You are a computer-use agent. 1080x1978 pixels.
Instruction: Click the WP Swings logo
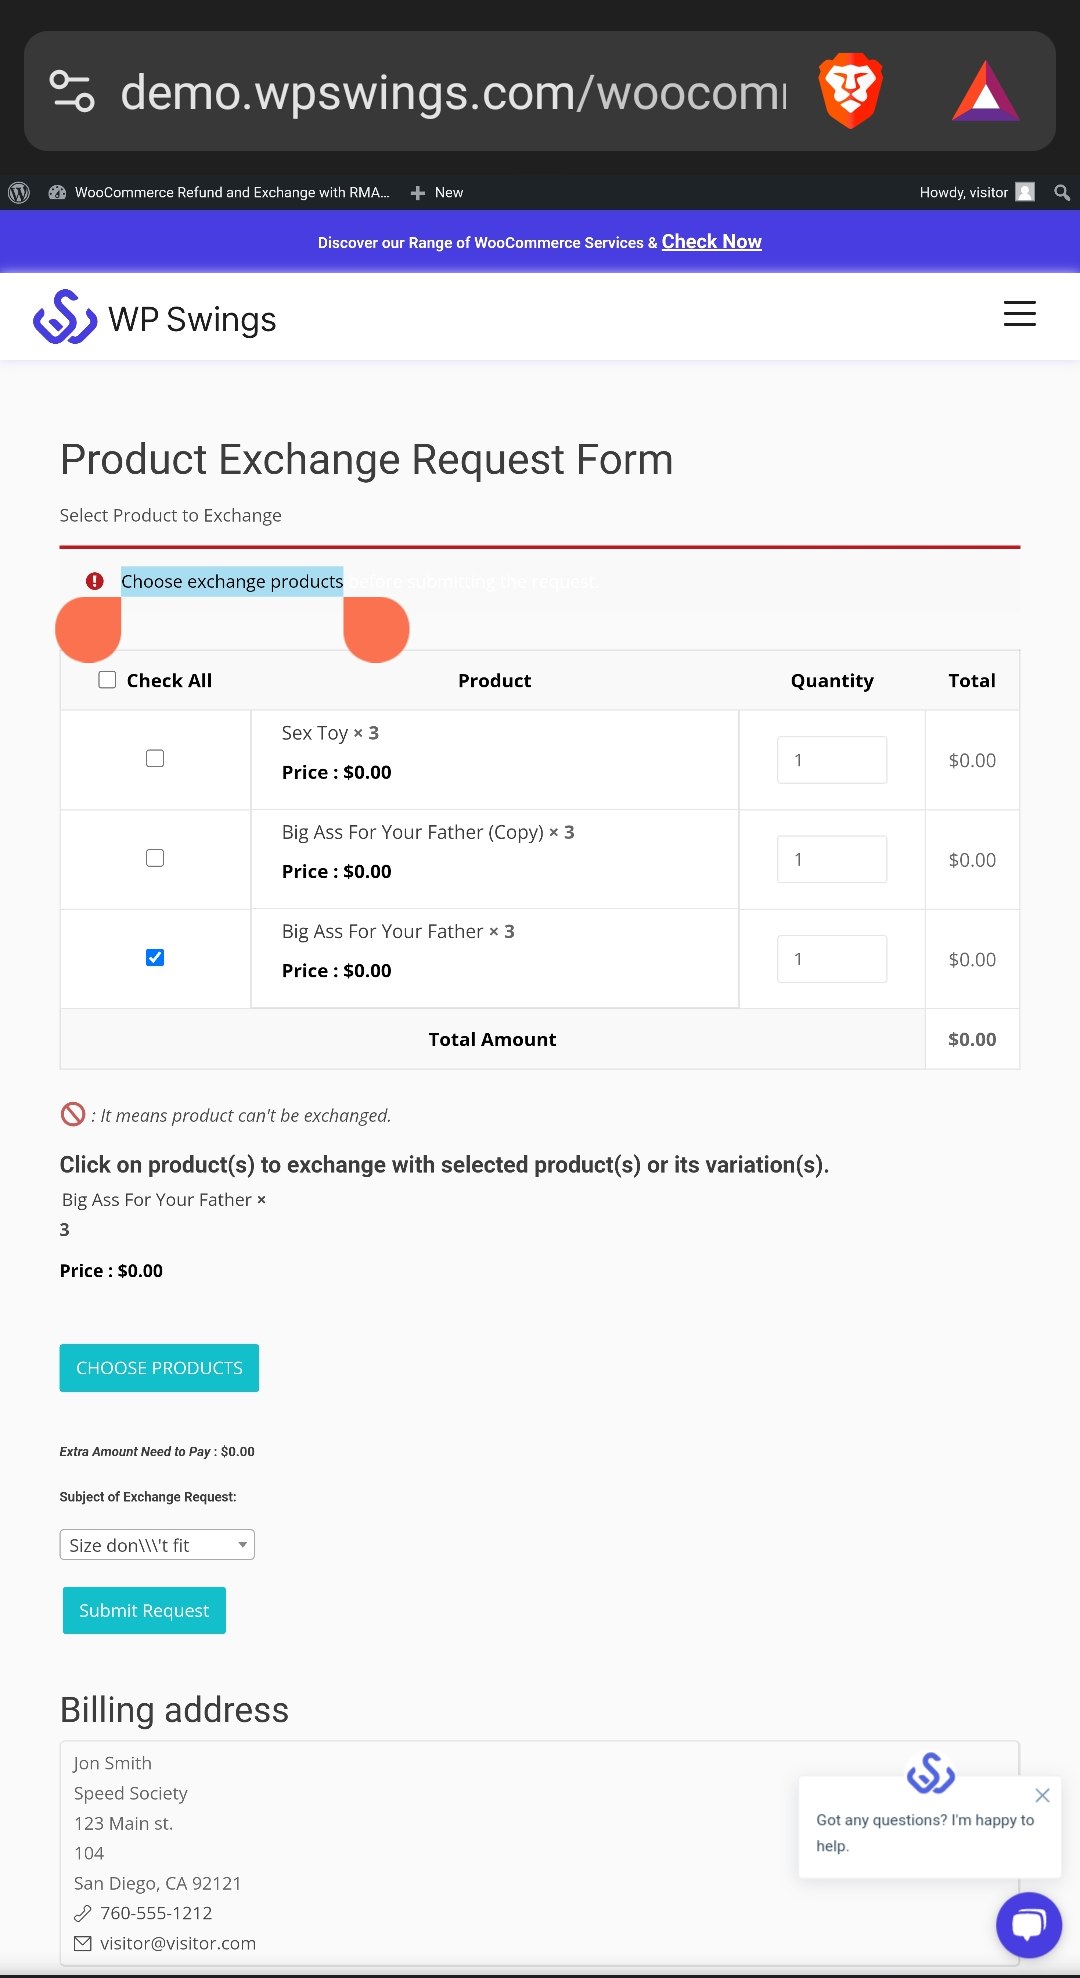tap(155, 318)
